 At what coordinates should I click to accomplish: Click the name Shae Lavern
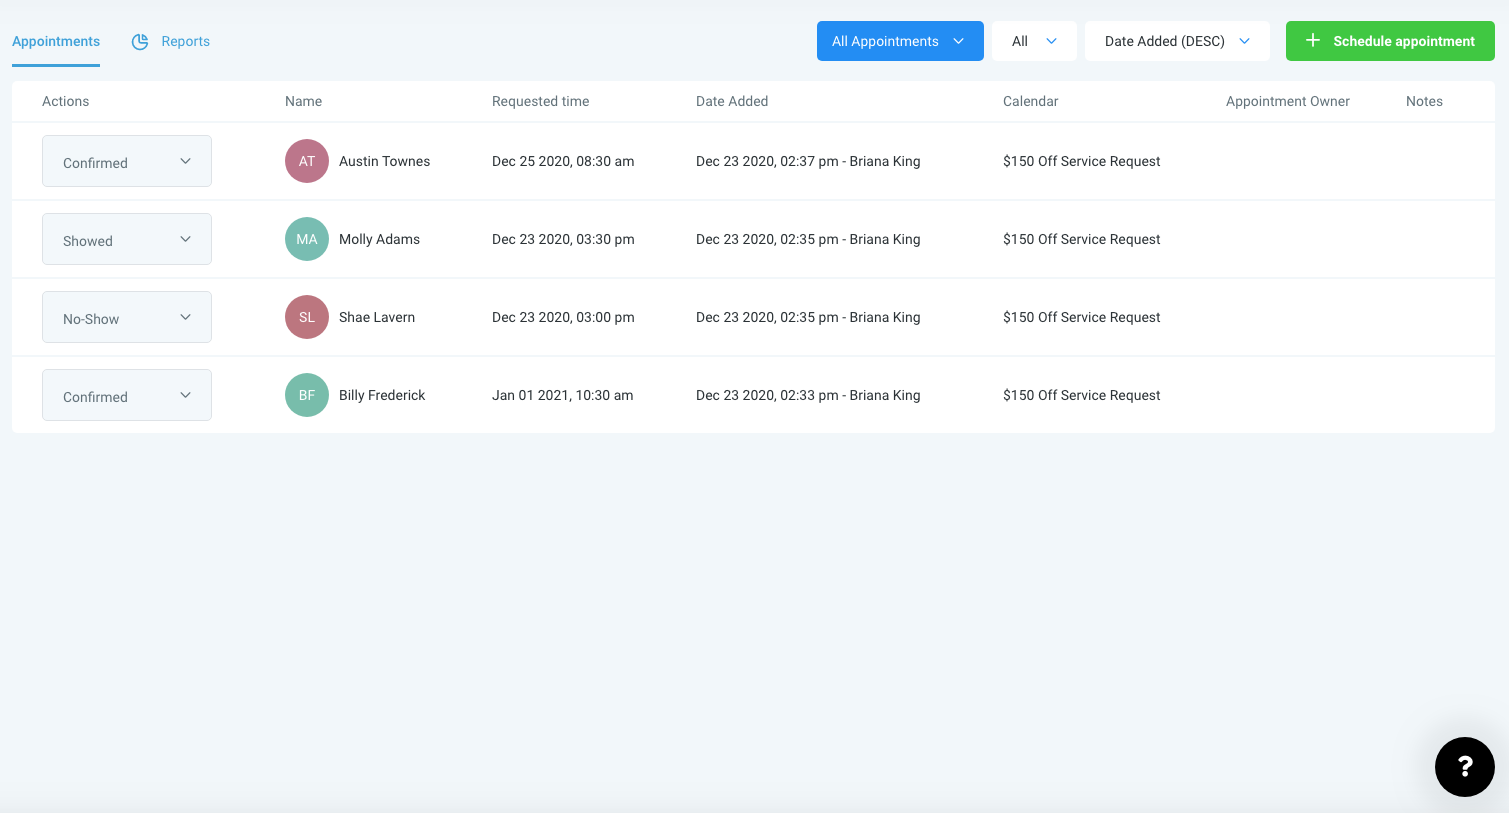click(x=377, y=317)
